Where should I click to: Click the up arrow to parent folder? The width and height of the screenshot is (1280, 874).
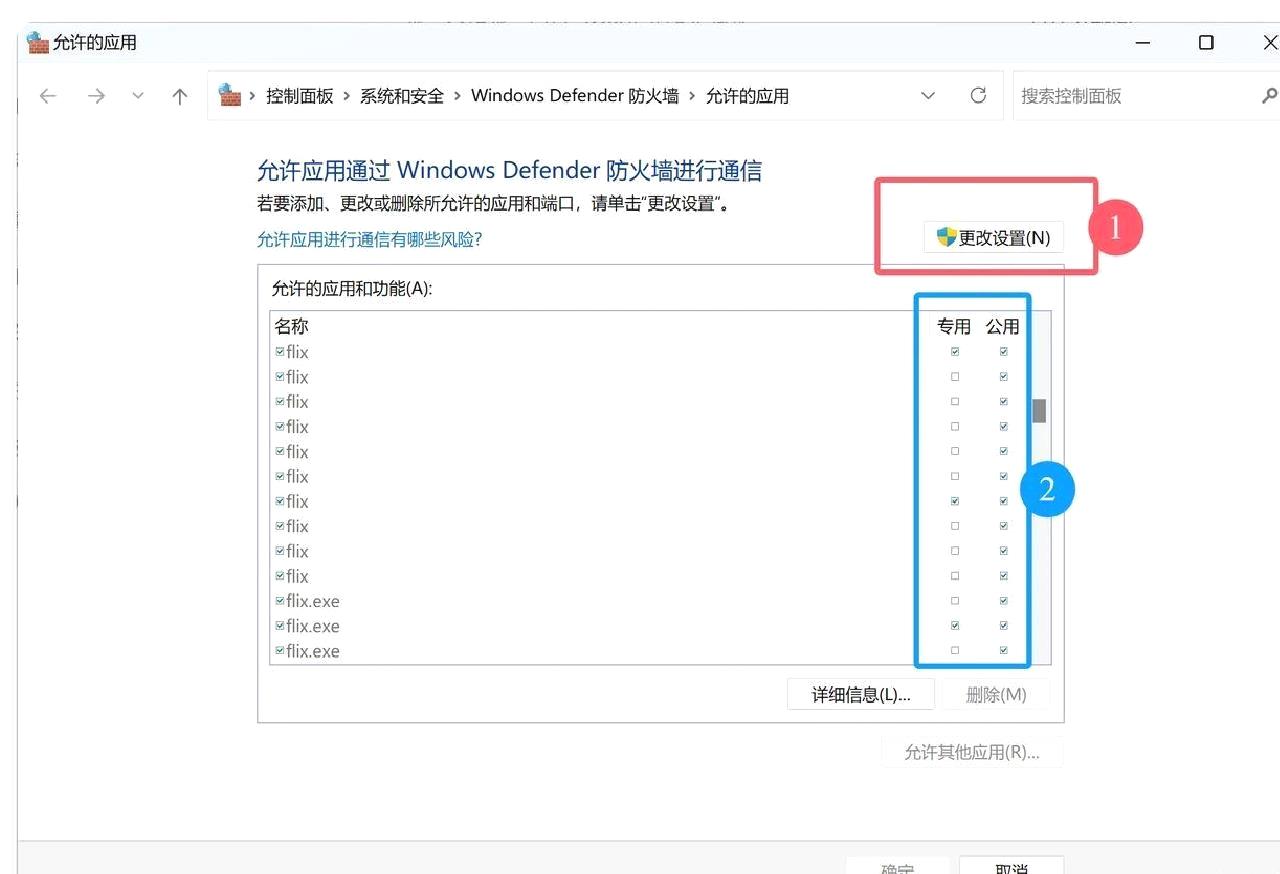180,96
